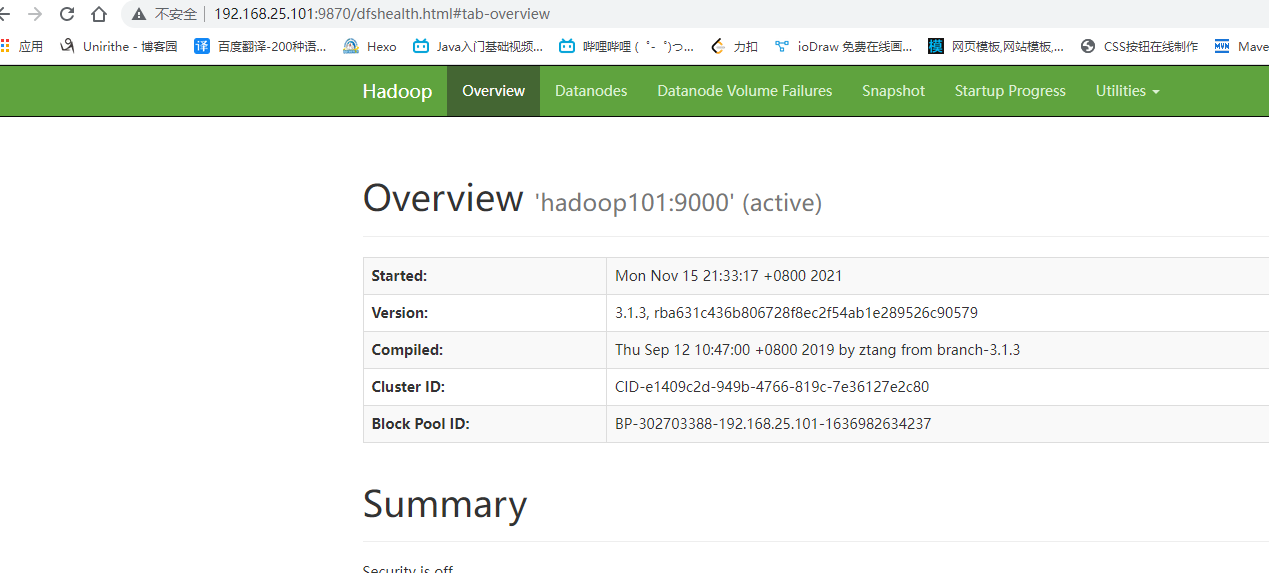
Task: Click the 'Version:' row label
Action: [x=399, y=313]
